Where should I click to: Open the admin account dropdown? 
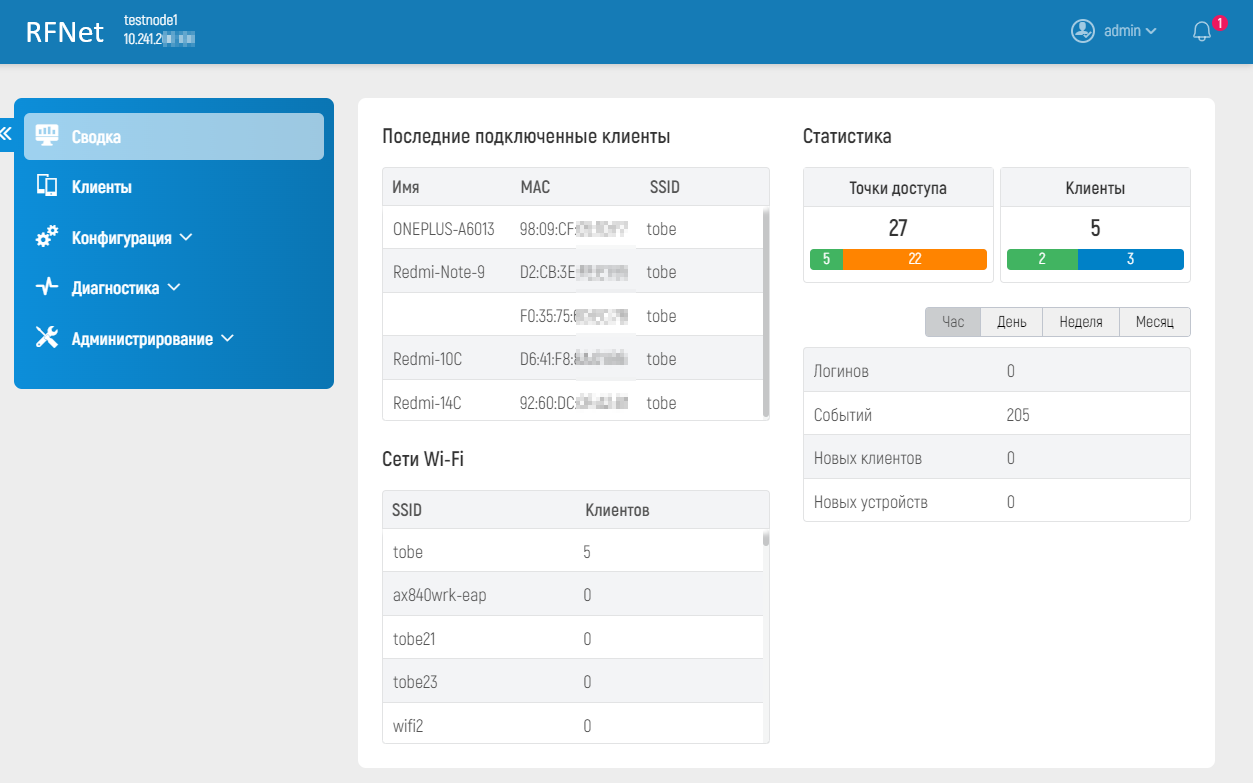click(1130, 31)
